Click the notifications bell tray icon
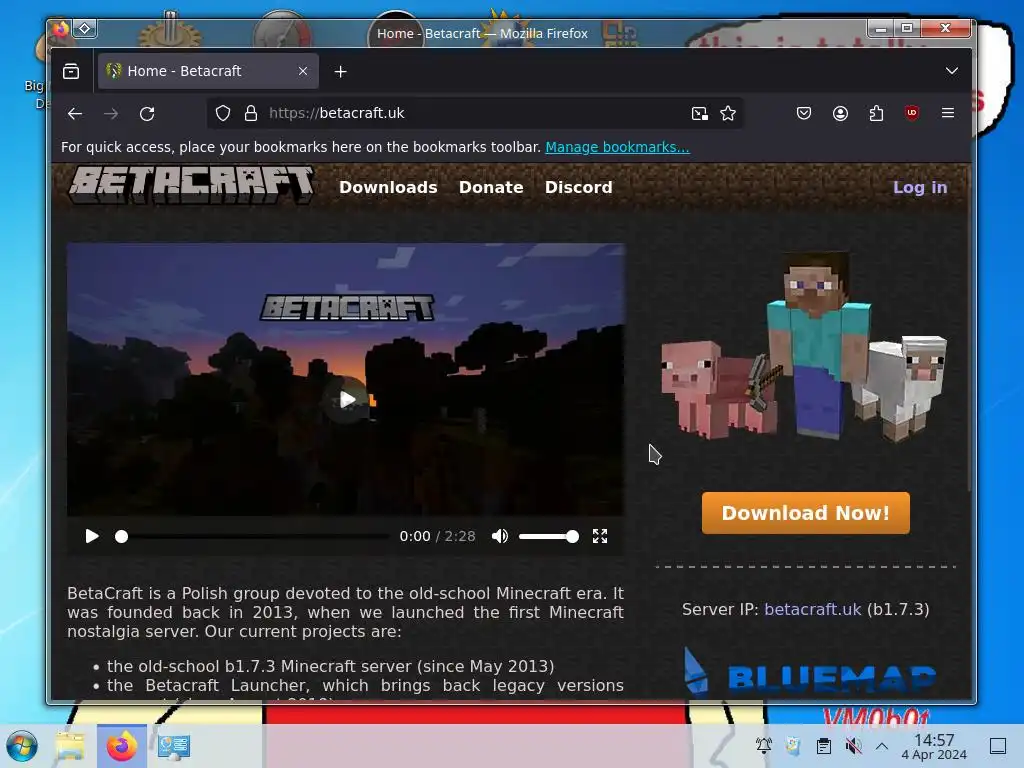The height and width of the screenshot is (768, 1024). (763, 745)
